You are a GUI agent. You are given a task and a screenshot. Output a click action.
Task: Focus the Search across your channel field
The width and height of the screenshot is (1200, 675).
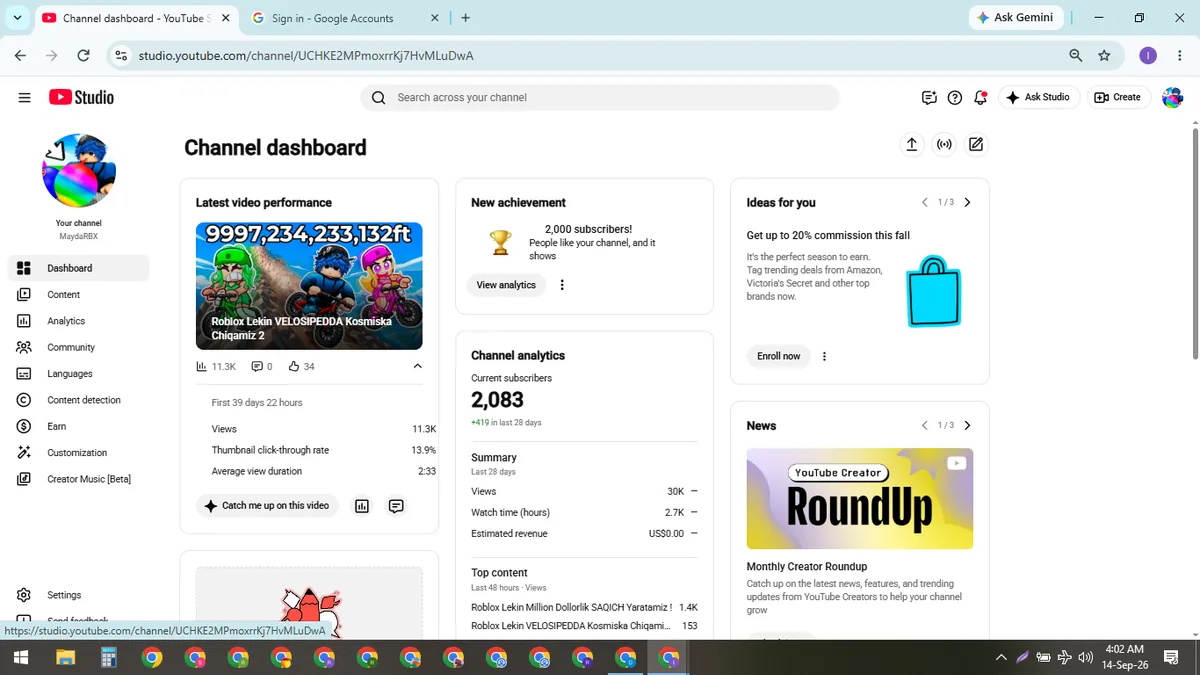coord(600,97)
